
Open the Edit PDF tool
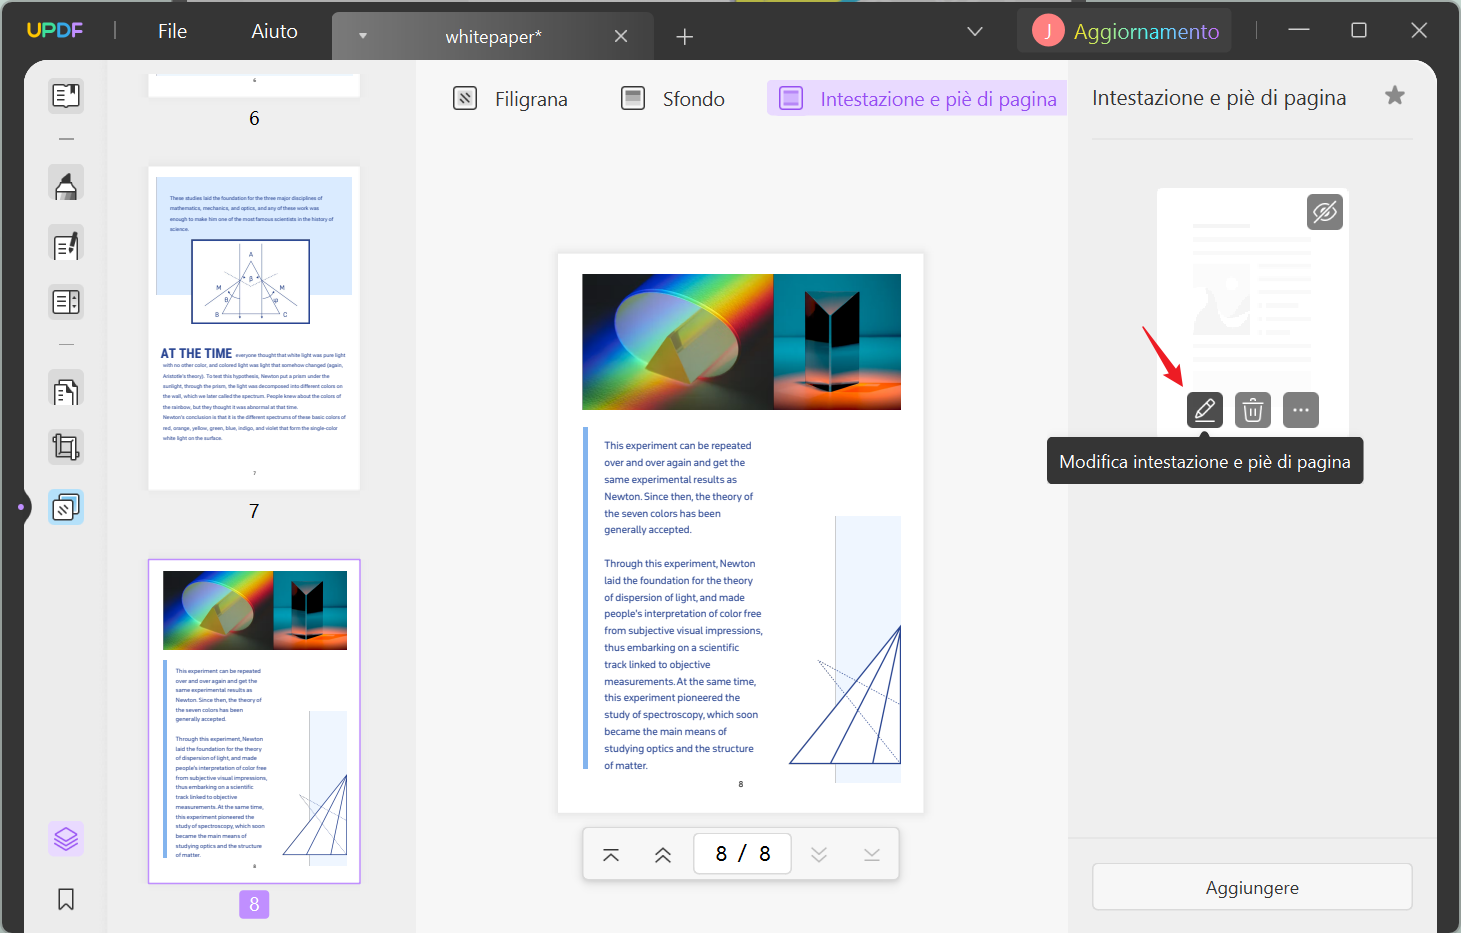[65, 243]
